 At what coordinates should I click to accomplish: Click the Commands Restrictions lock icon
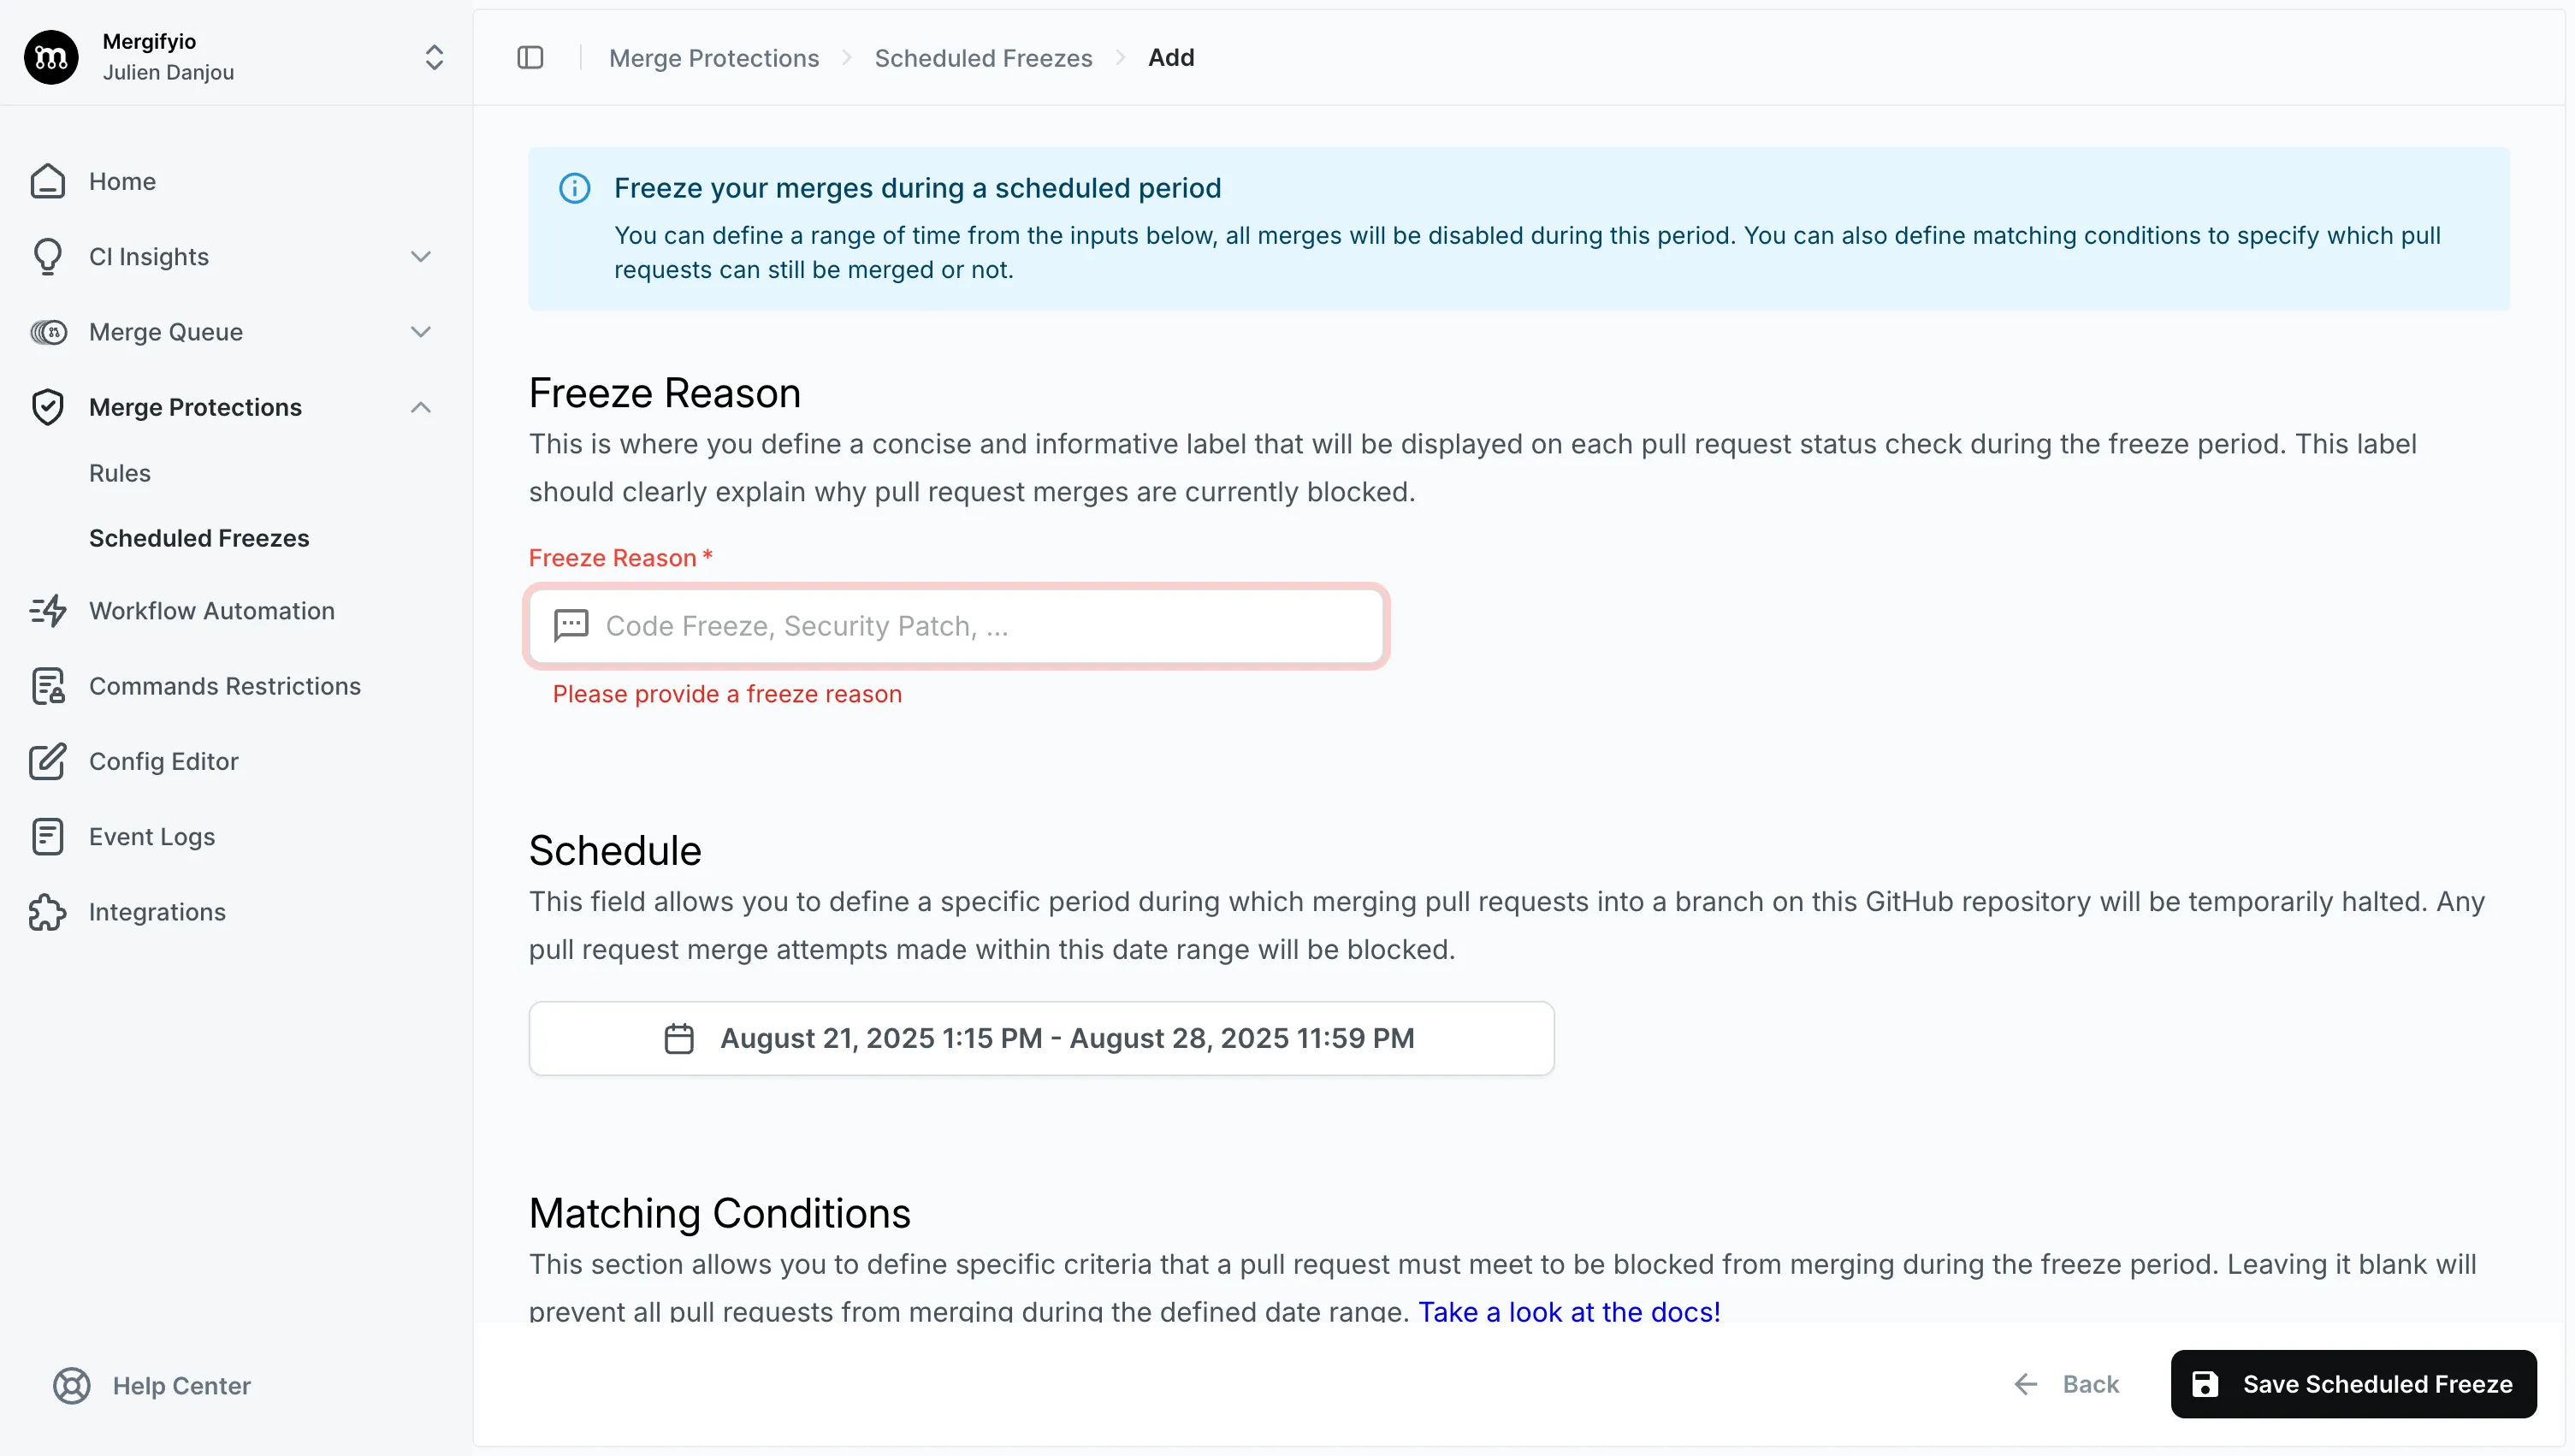(47, 686)
